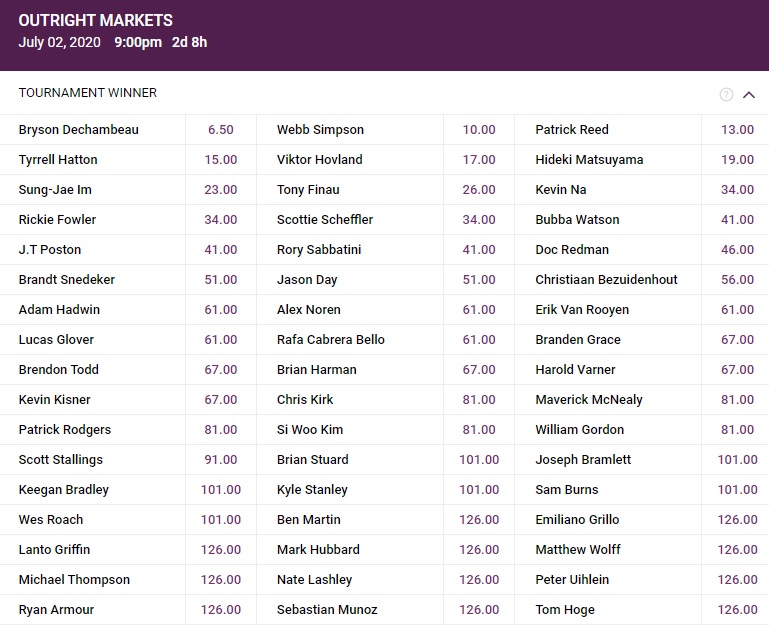Choose Tony Finau odds 26.00
This screenshot has width=769, height=625.
(479, 189)
